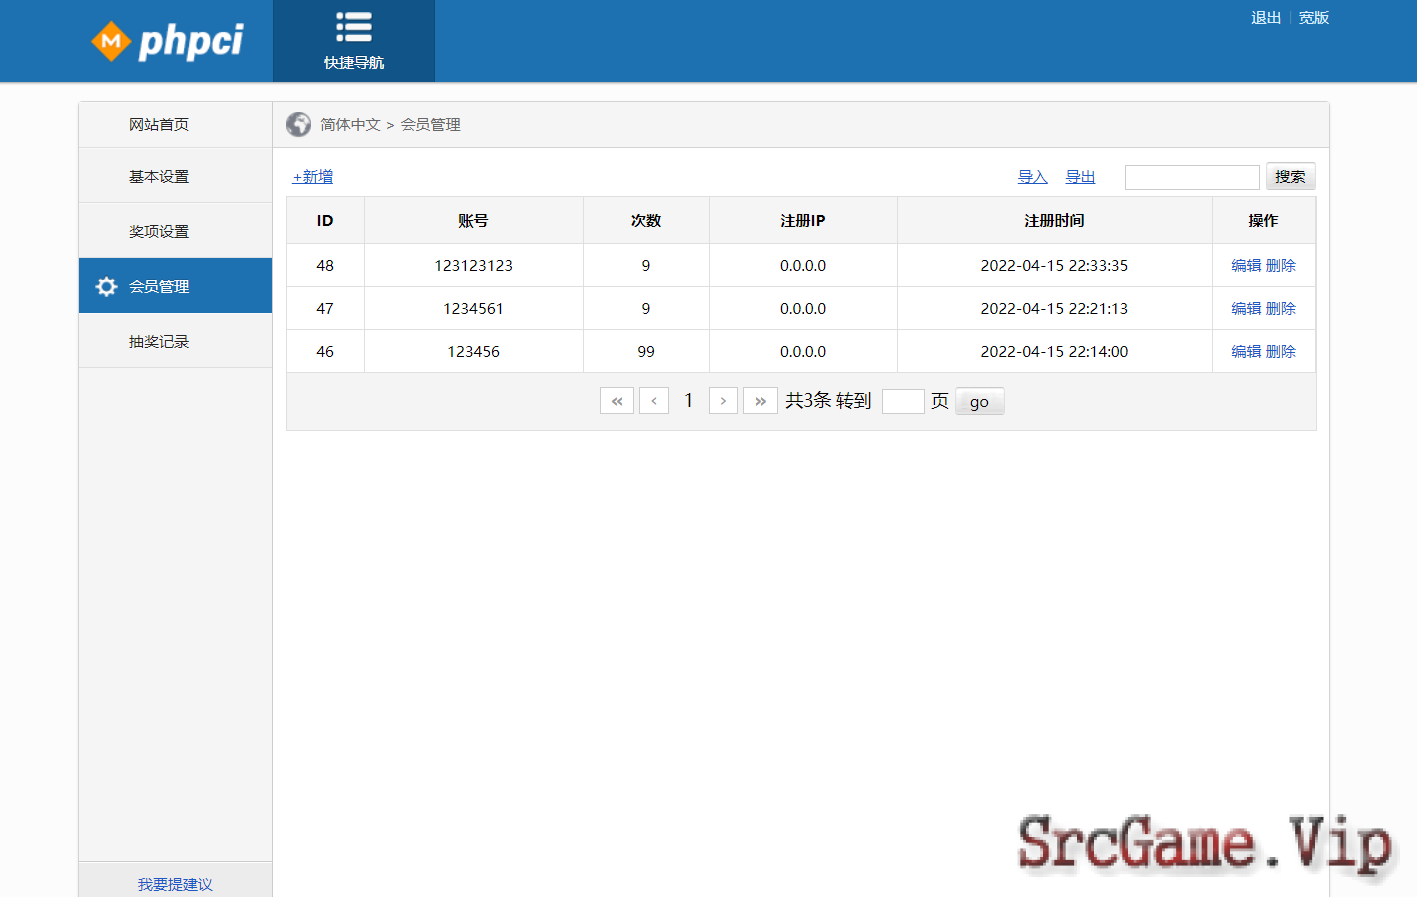Viewport: 1417px width, 897px height.
Task: Edit the member with ID 48
Action: point(1246,266)
